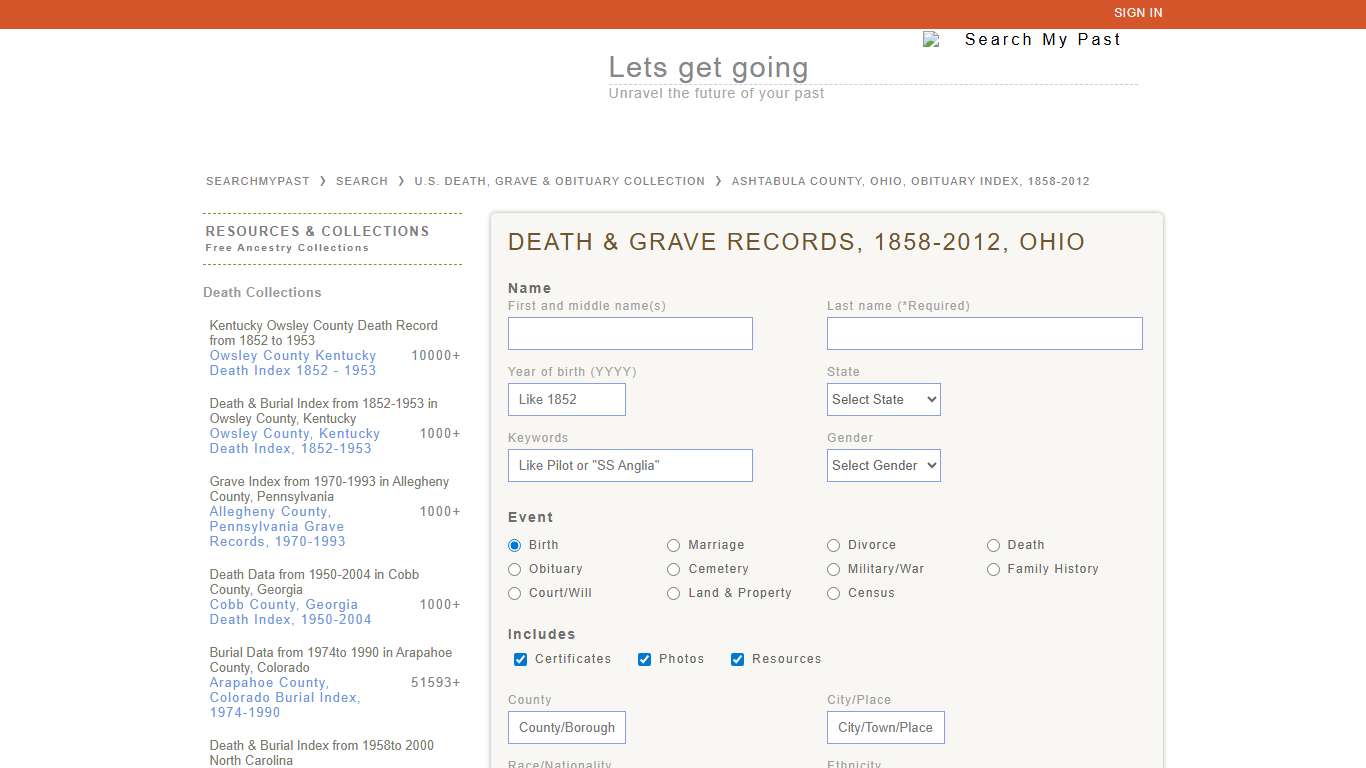1366x768 pixels.
Task: Disable the Photos include option
Action: click(645, 659)
